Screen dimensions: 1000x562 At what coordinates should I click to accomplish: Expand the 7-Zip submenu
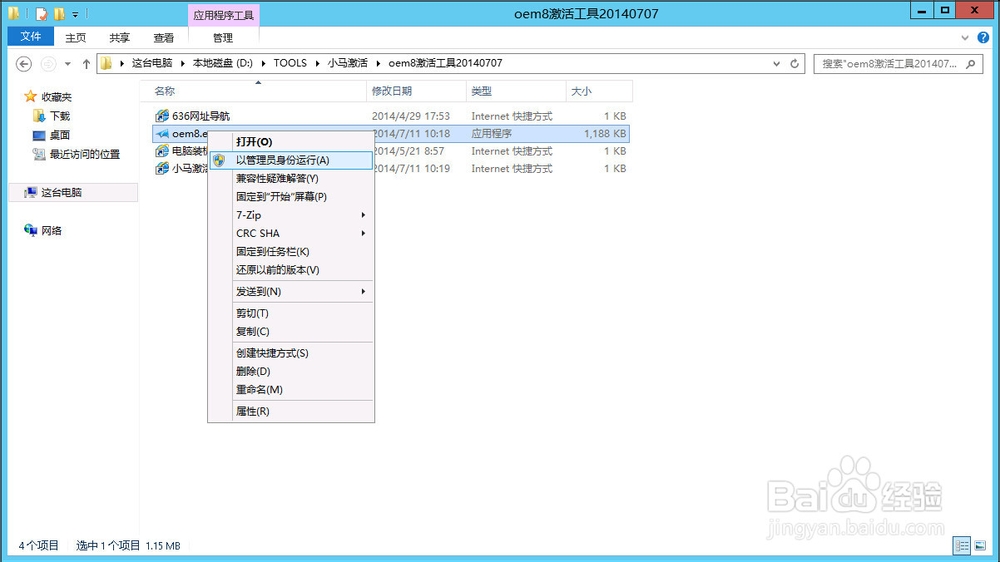[x=291, y=215]
